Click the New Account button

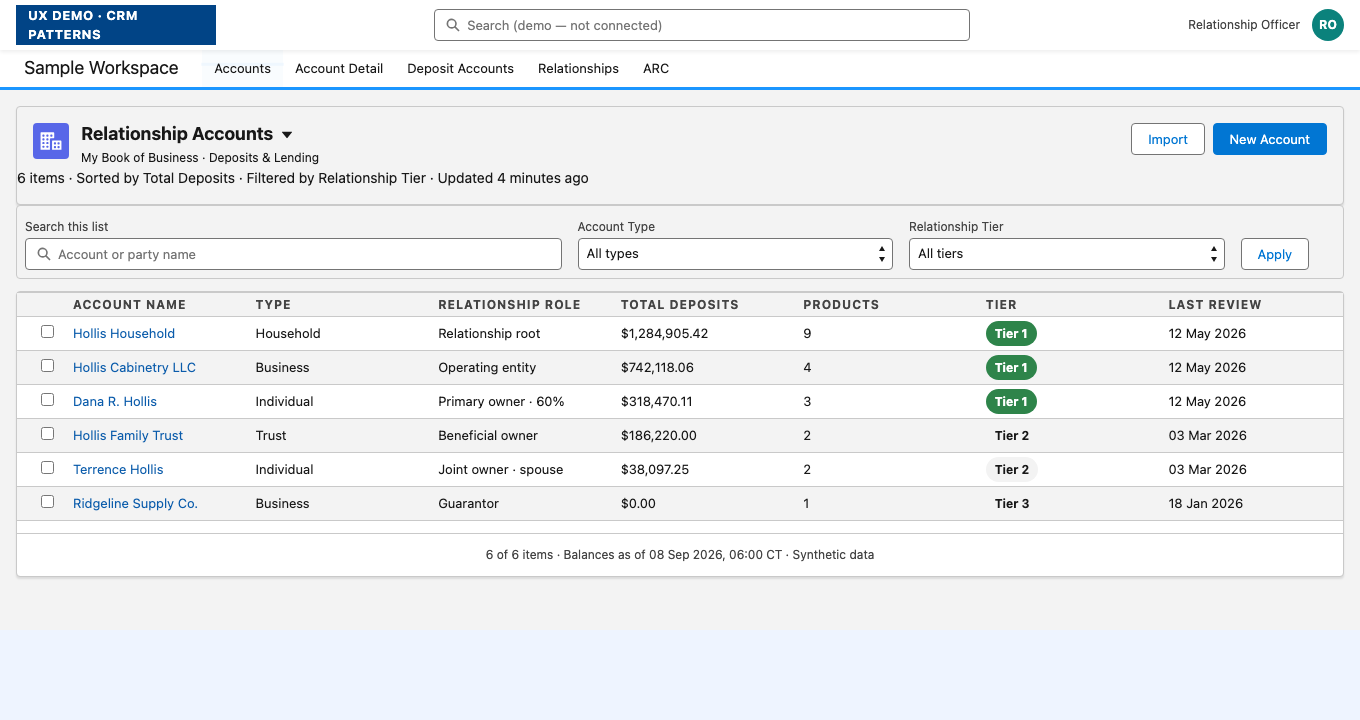coord(1270,139)
